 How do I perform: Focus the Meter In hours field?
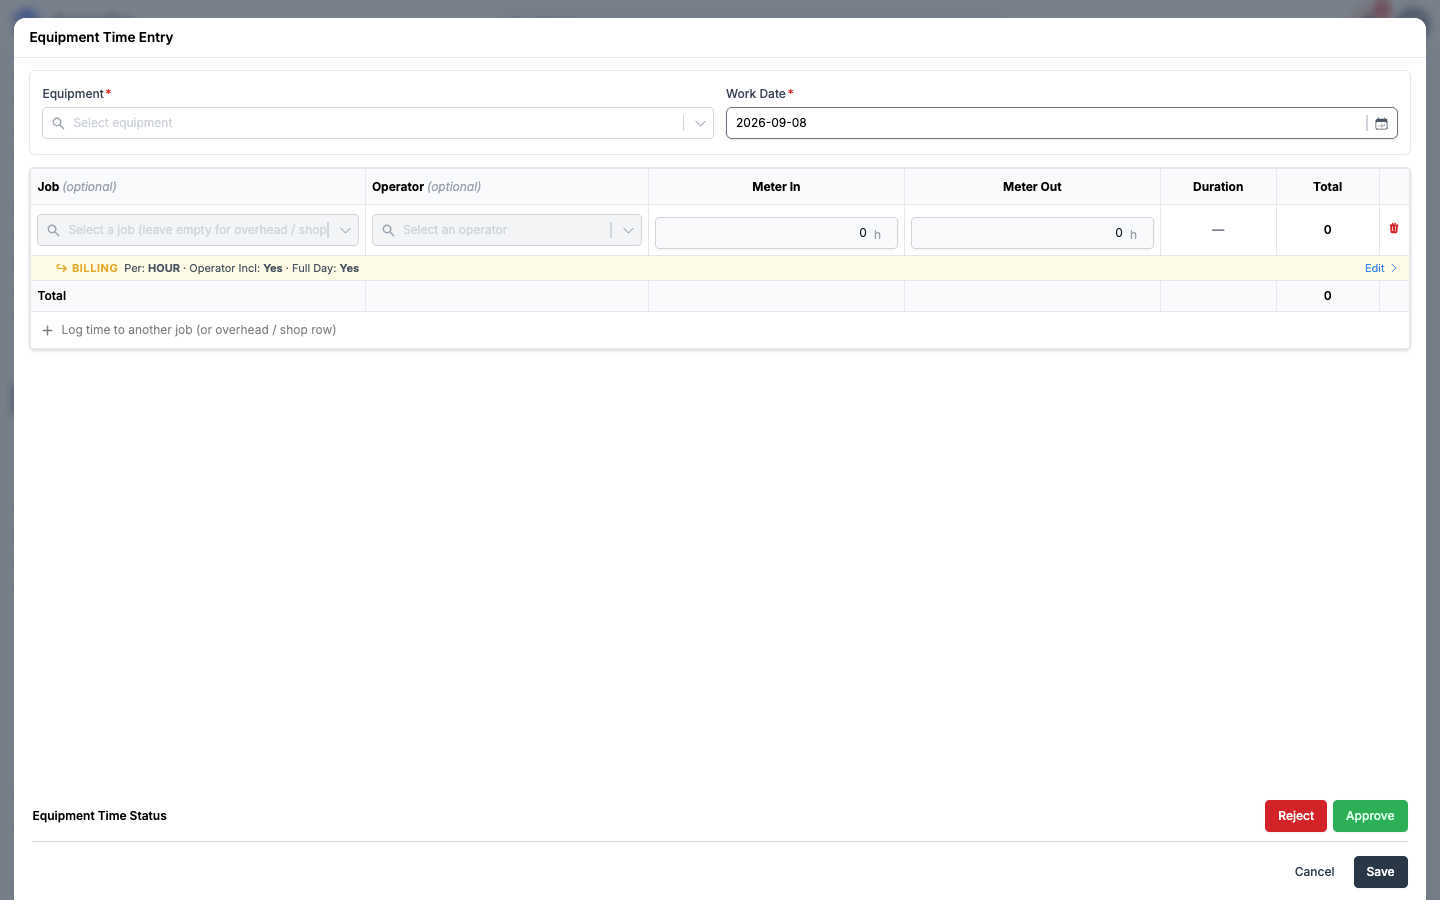[776, 233]
